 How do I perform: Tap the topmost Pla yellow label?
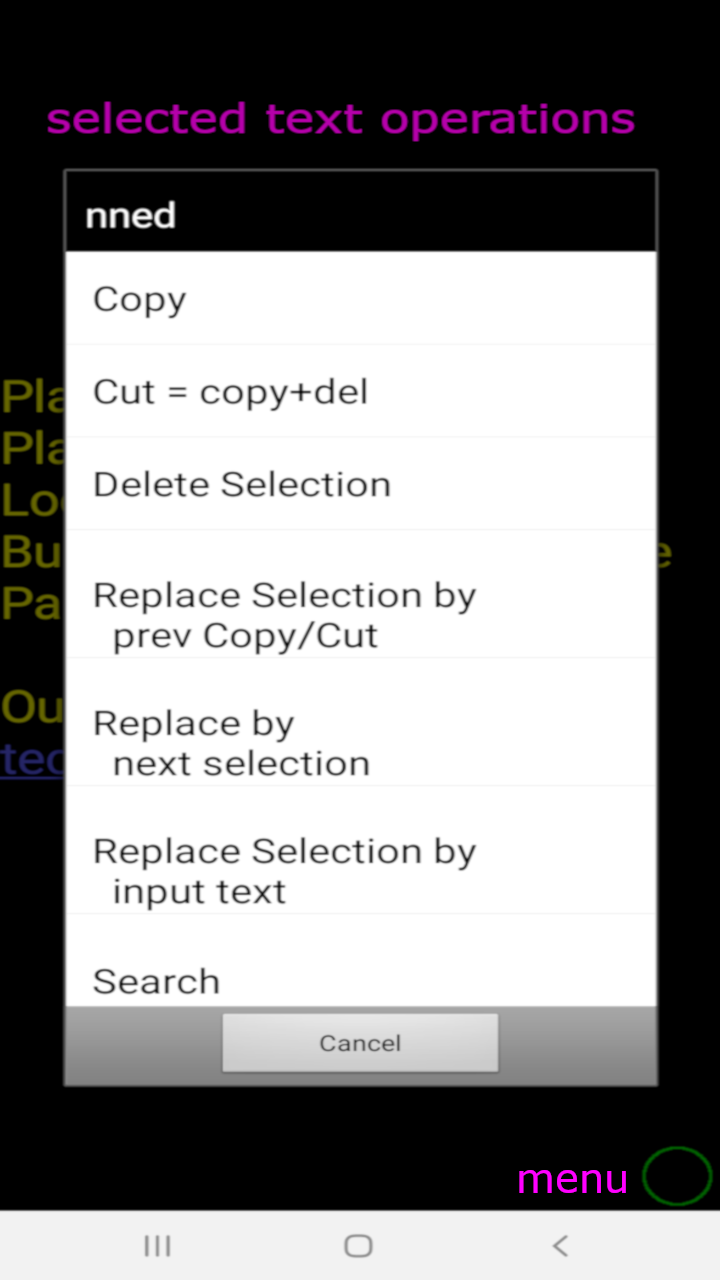click(x=30, y=396)
